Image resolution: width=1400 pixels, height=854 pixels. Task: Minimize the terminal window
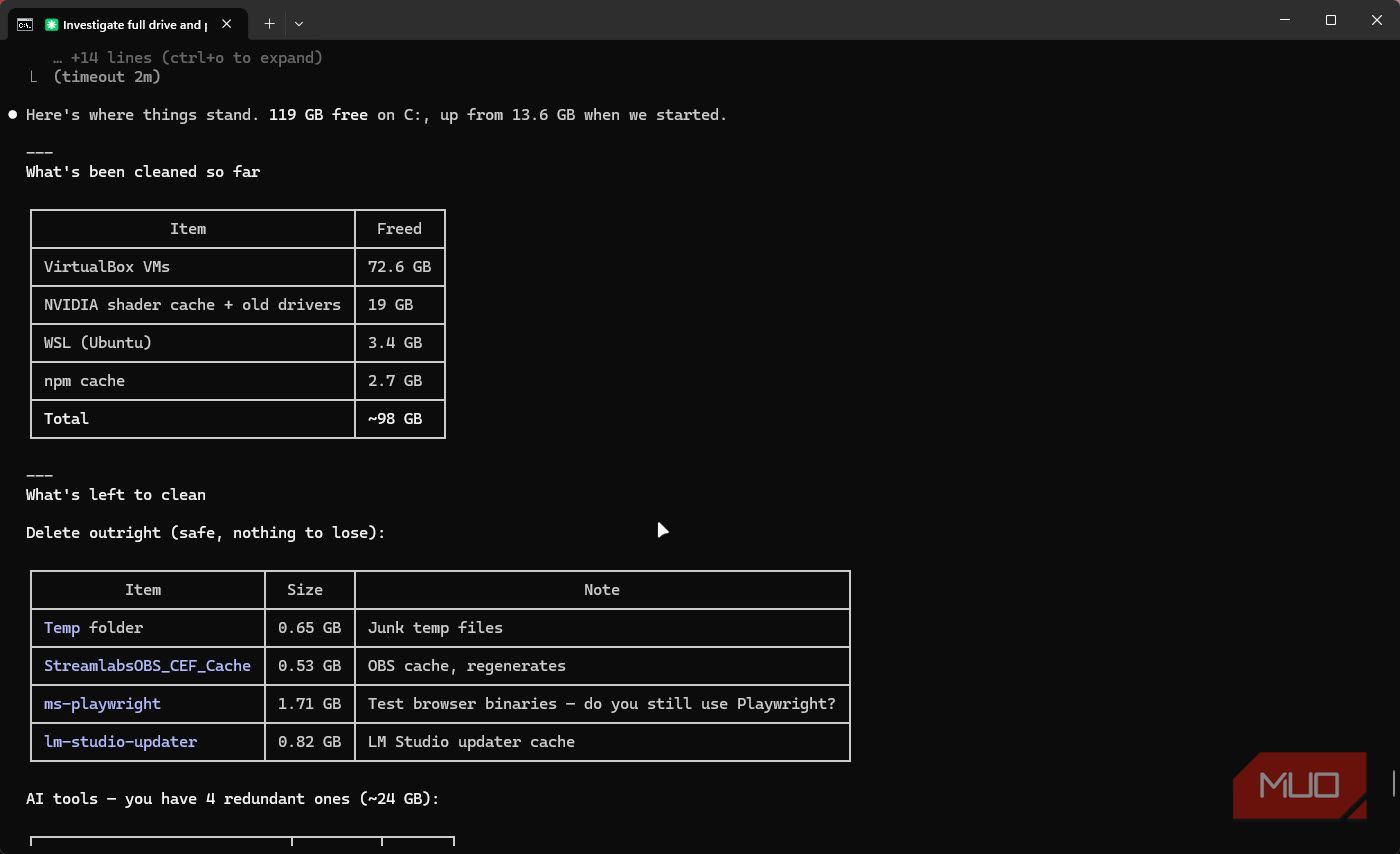point(1285,20)
